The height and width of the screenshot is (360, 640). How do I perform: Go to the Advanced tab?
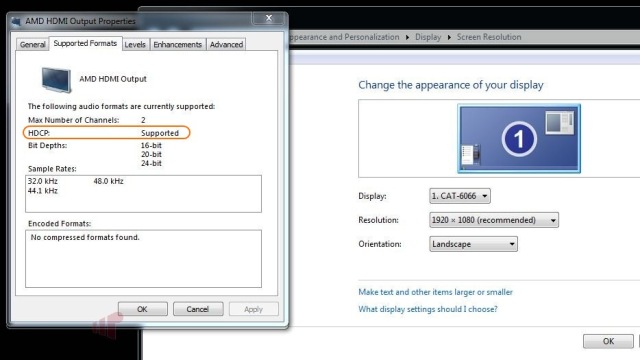(x=226, y=44)
